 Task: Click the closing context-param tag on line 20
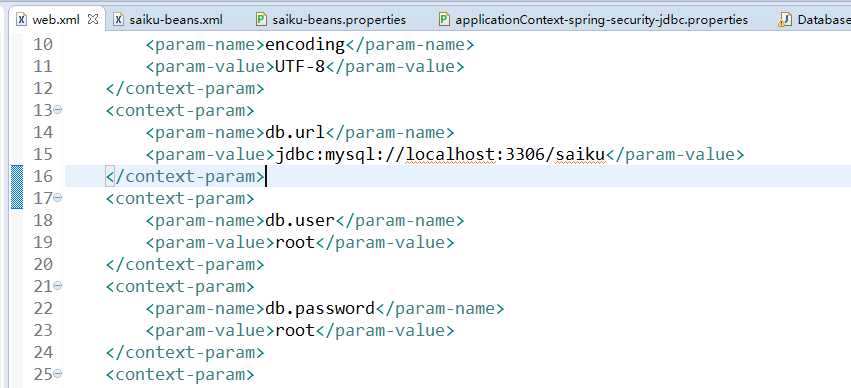click(x=185, y=264)
